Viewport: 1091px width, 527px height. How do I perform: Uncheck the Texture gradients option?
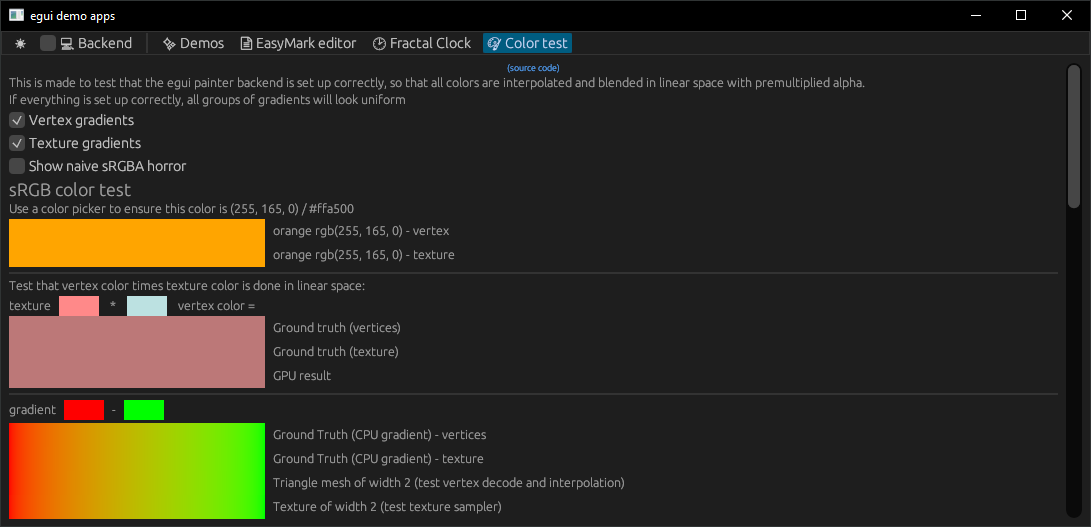17,143
